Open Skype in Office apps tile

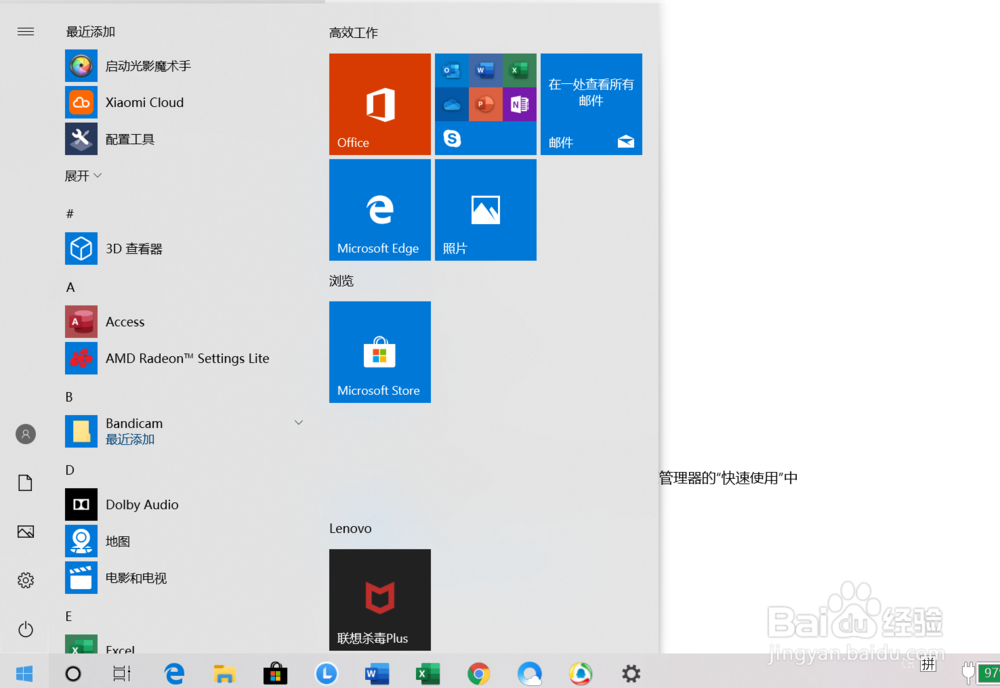point(452,138)
